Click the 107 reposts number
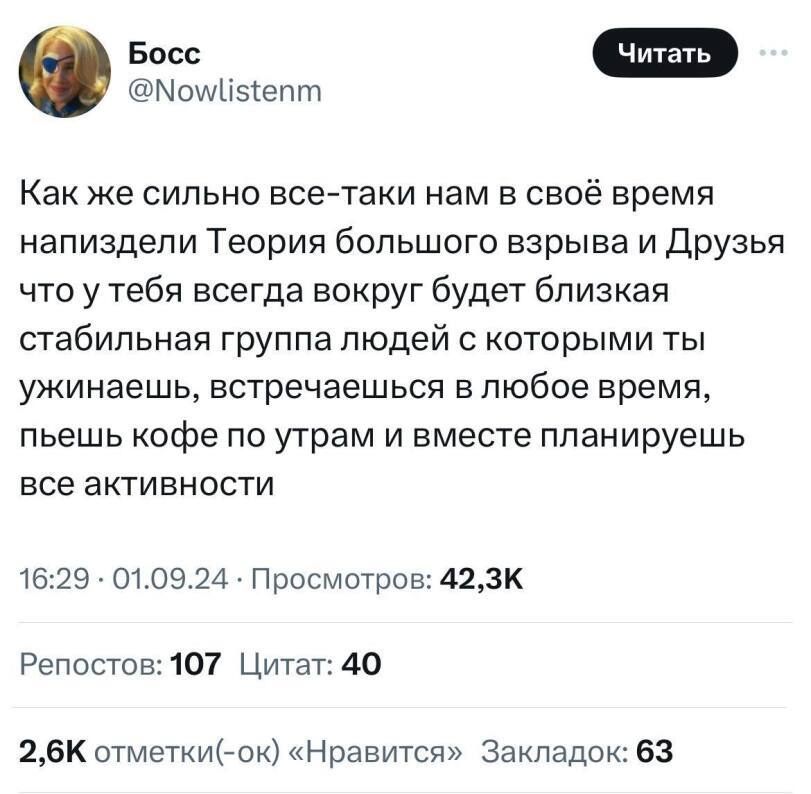Screen dimensions: 811x794 (195, 663)
